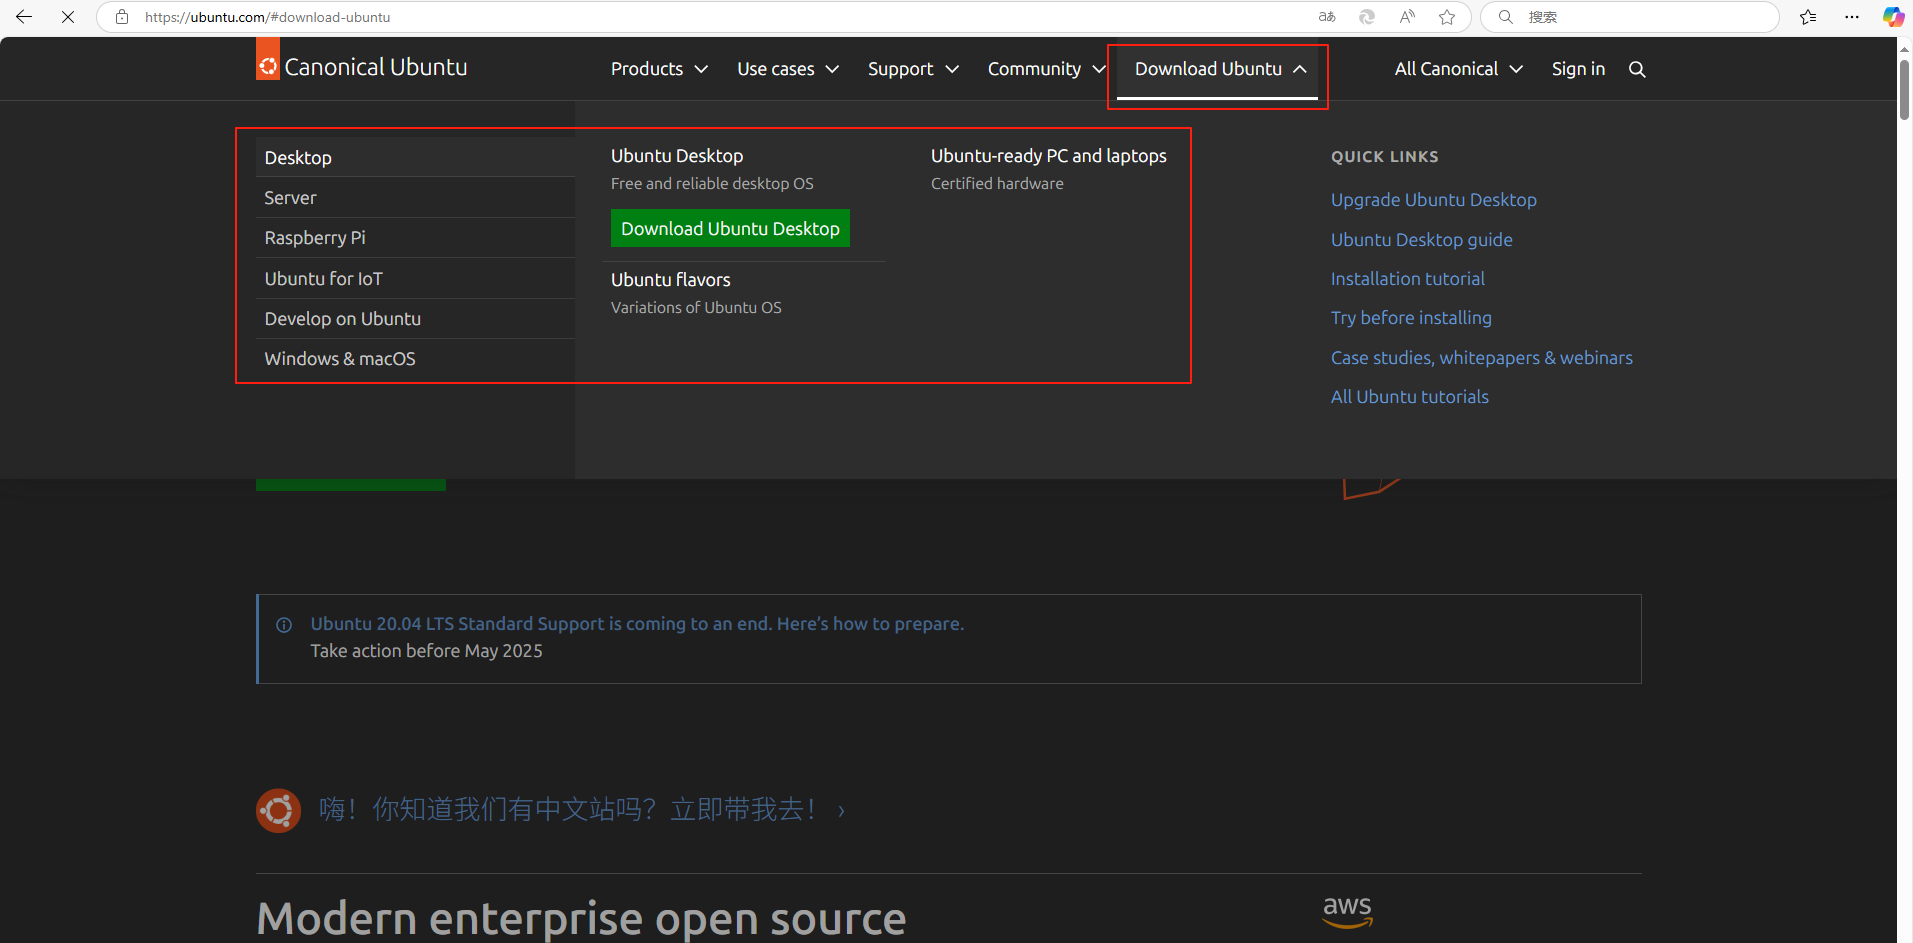Select the Ubuntu for IoT category
1913x943 pixels.
(415, 279)
